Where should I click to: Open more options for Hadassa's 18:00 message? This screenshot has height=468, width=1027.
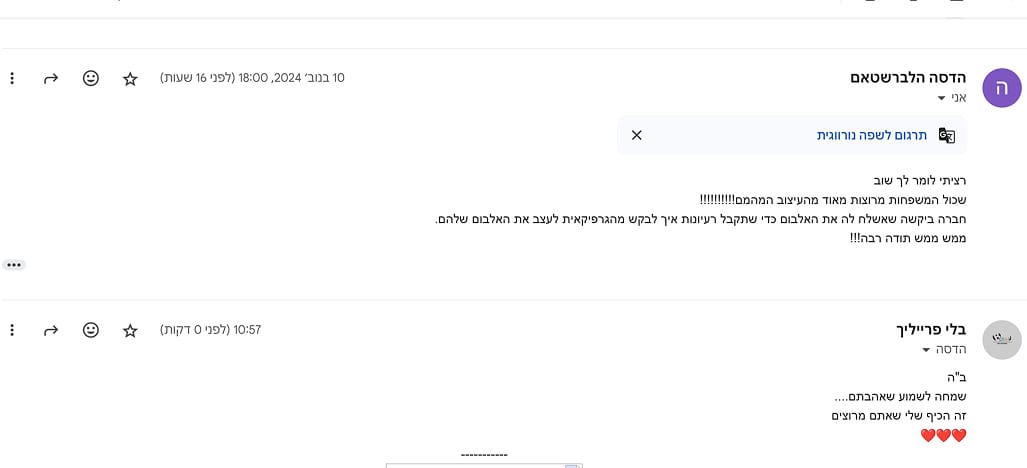click(x=12, y=78)
